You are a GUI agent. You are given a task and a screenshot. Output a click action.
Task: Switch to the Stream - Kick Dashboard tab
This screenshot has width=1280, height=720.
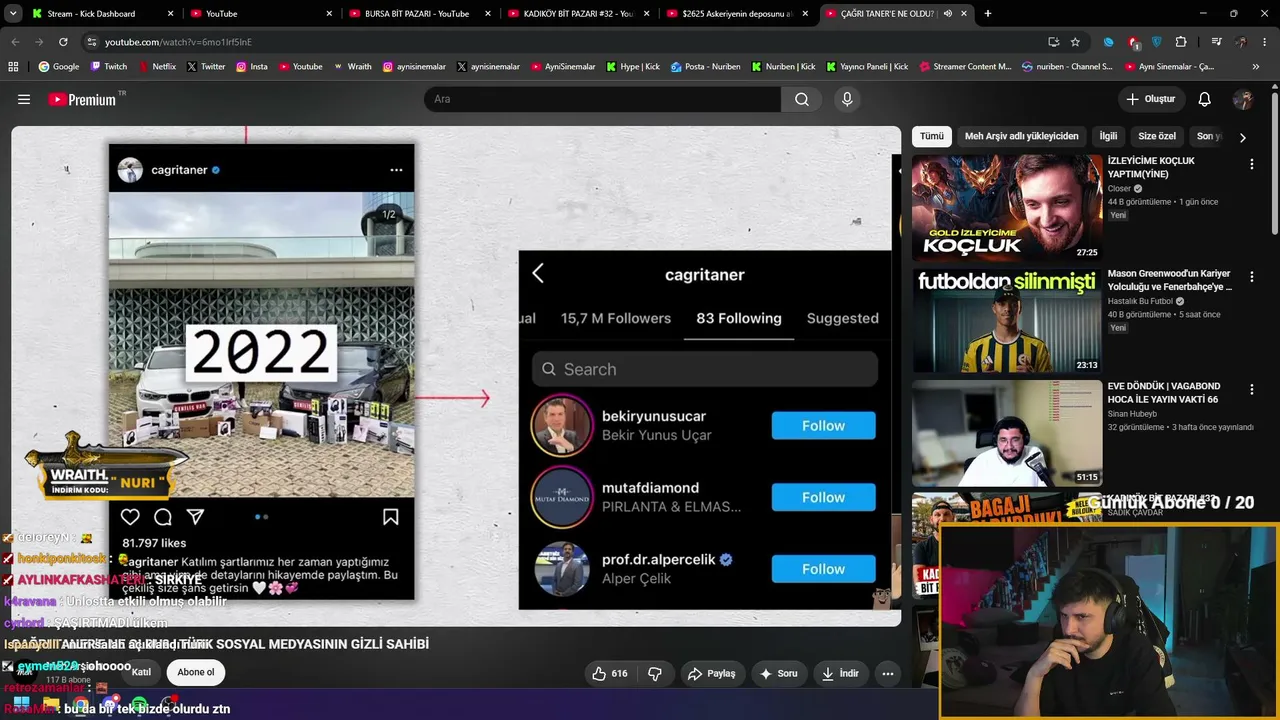click(x=103, y=14)
